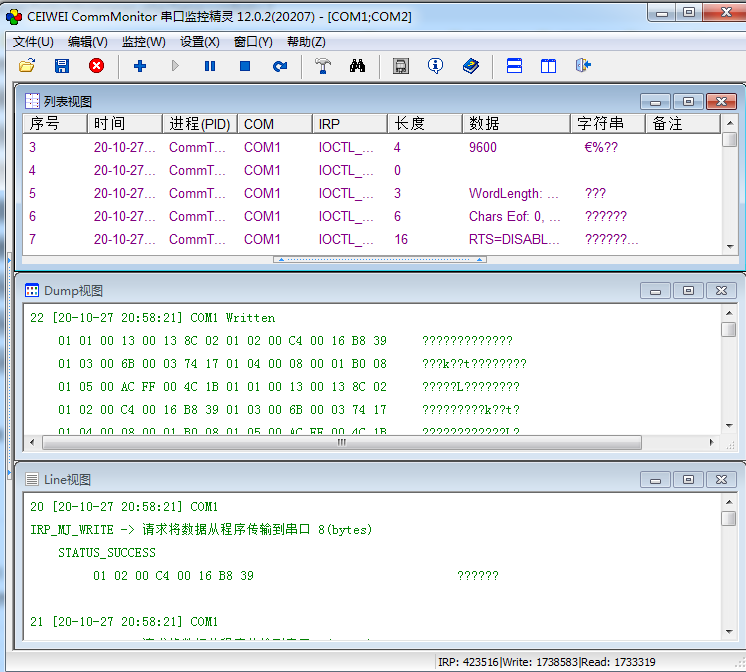The width and height of the screenshot is (746, 672).
Task: Open the 设置(X) menu
Action: pyautogui.click(x=199, y=42)
